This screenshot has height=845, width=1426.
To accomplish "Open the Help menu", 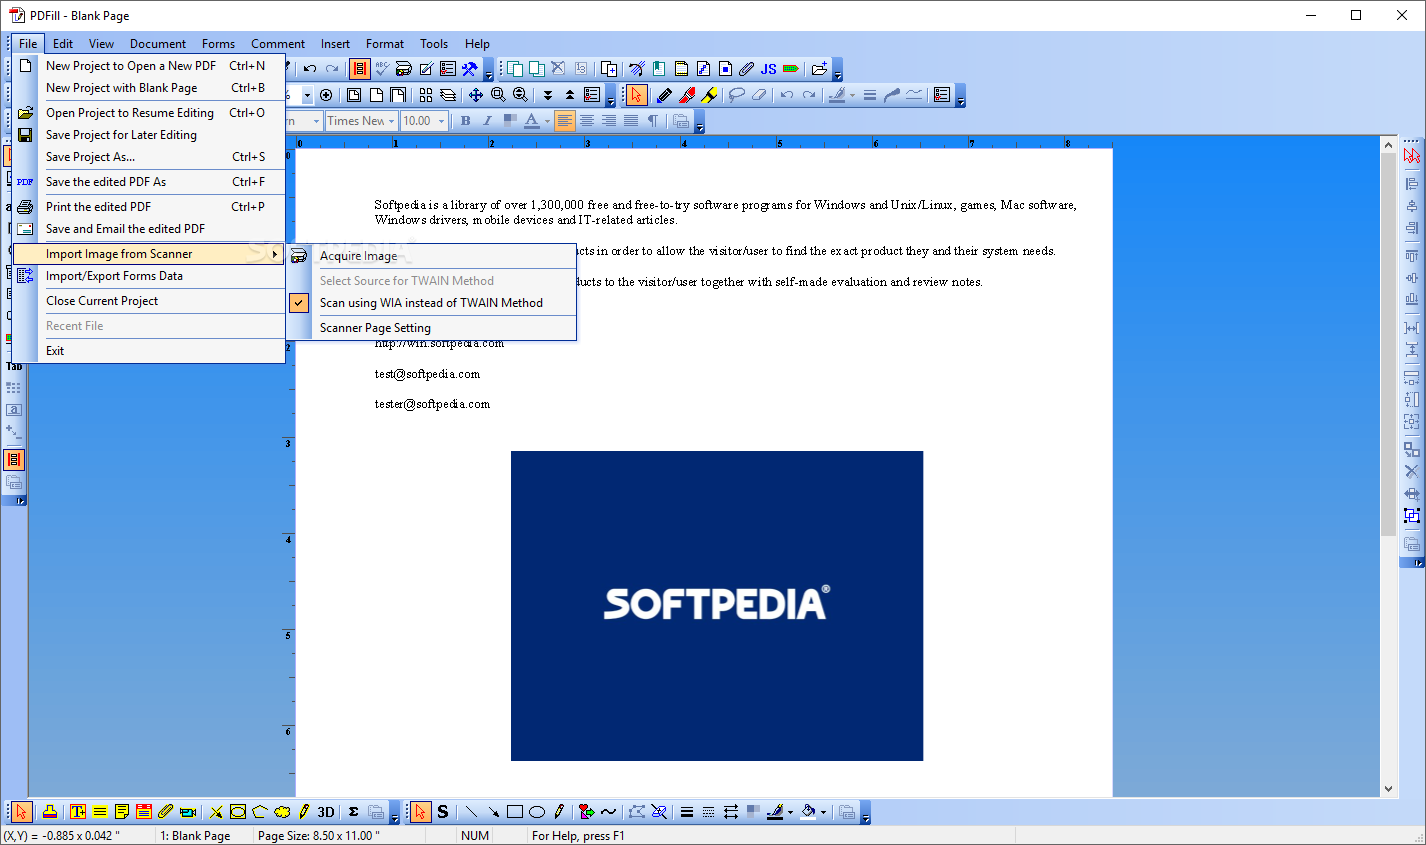I will point(477,43).
